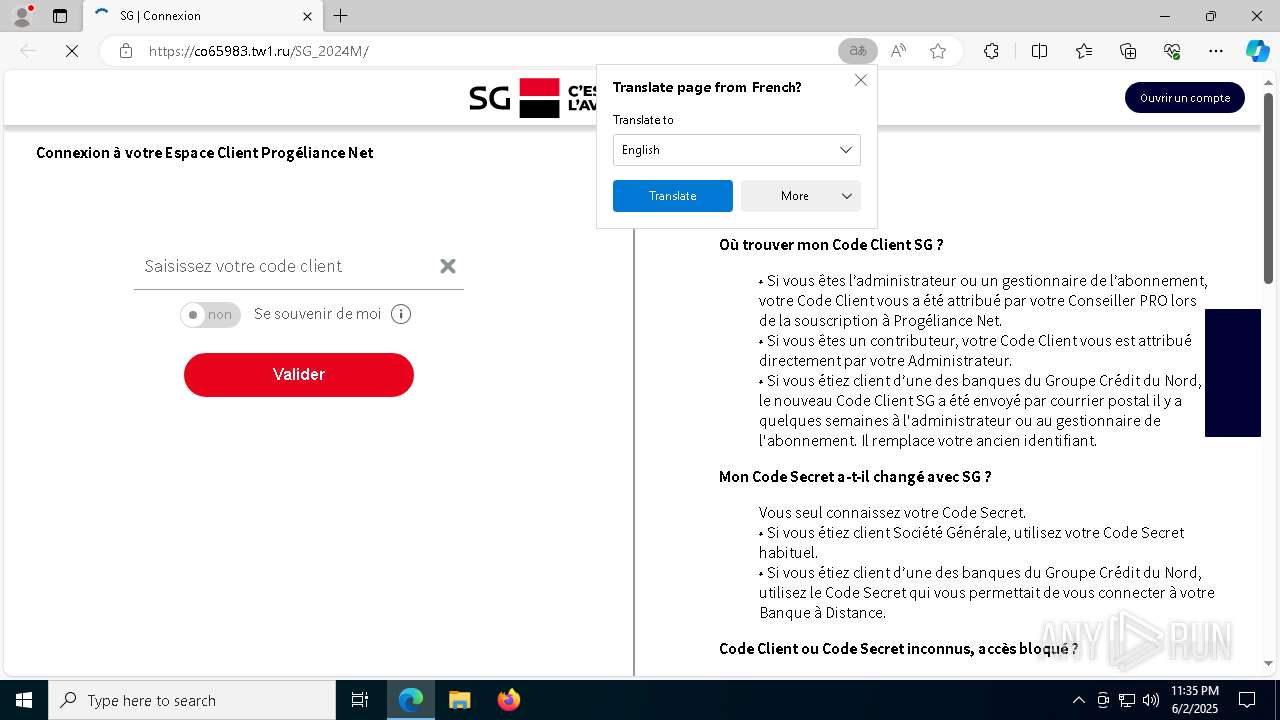Stop loading the page
The width and height of the screenshot is (1280, 720).
click(x=72, y=51)
